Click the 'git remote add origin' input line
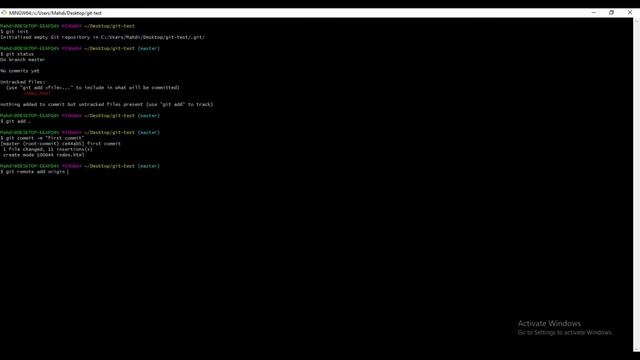 [x=34, y=172]
